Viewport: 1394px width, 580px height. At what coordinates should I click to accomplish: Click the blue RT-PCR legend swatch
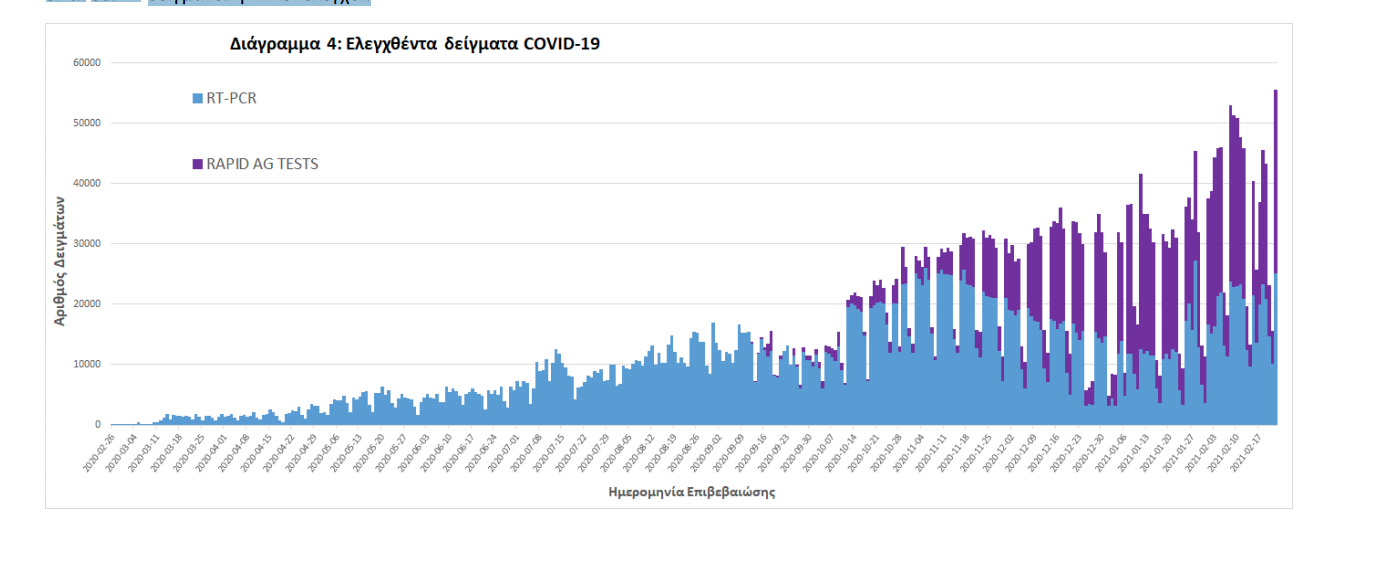click(198, 99)
